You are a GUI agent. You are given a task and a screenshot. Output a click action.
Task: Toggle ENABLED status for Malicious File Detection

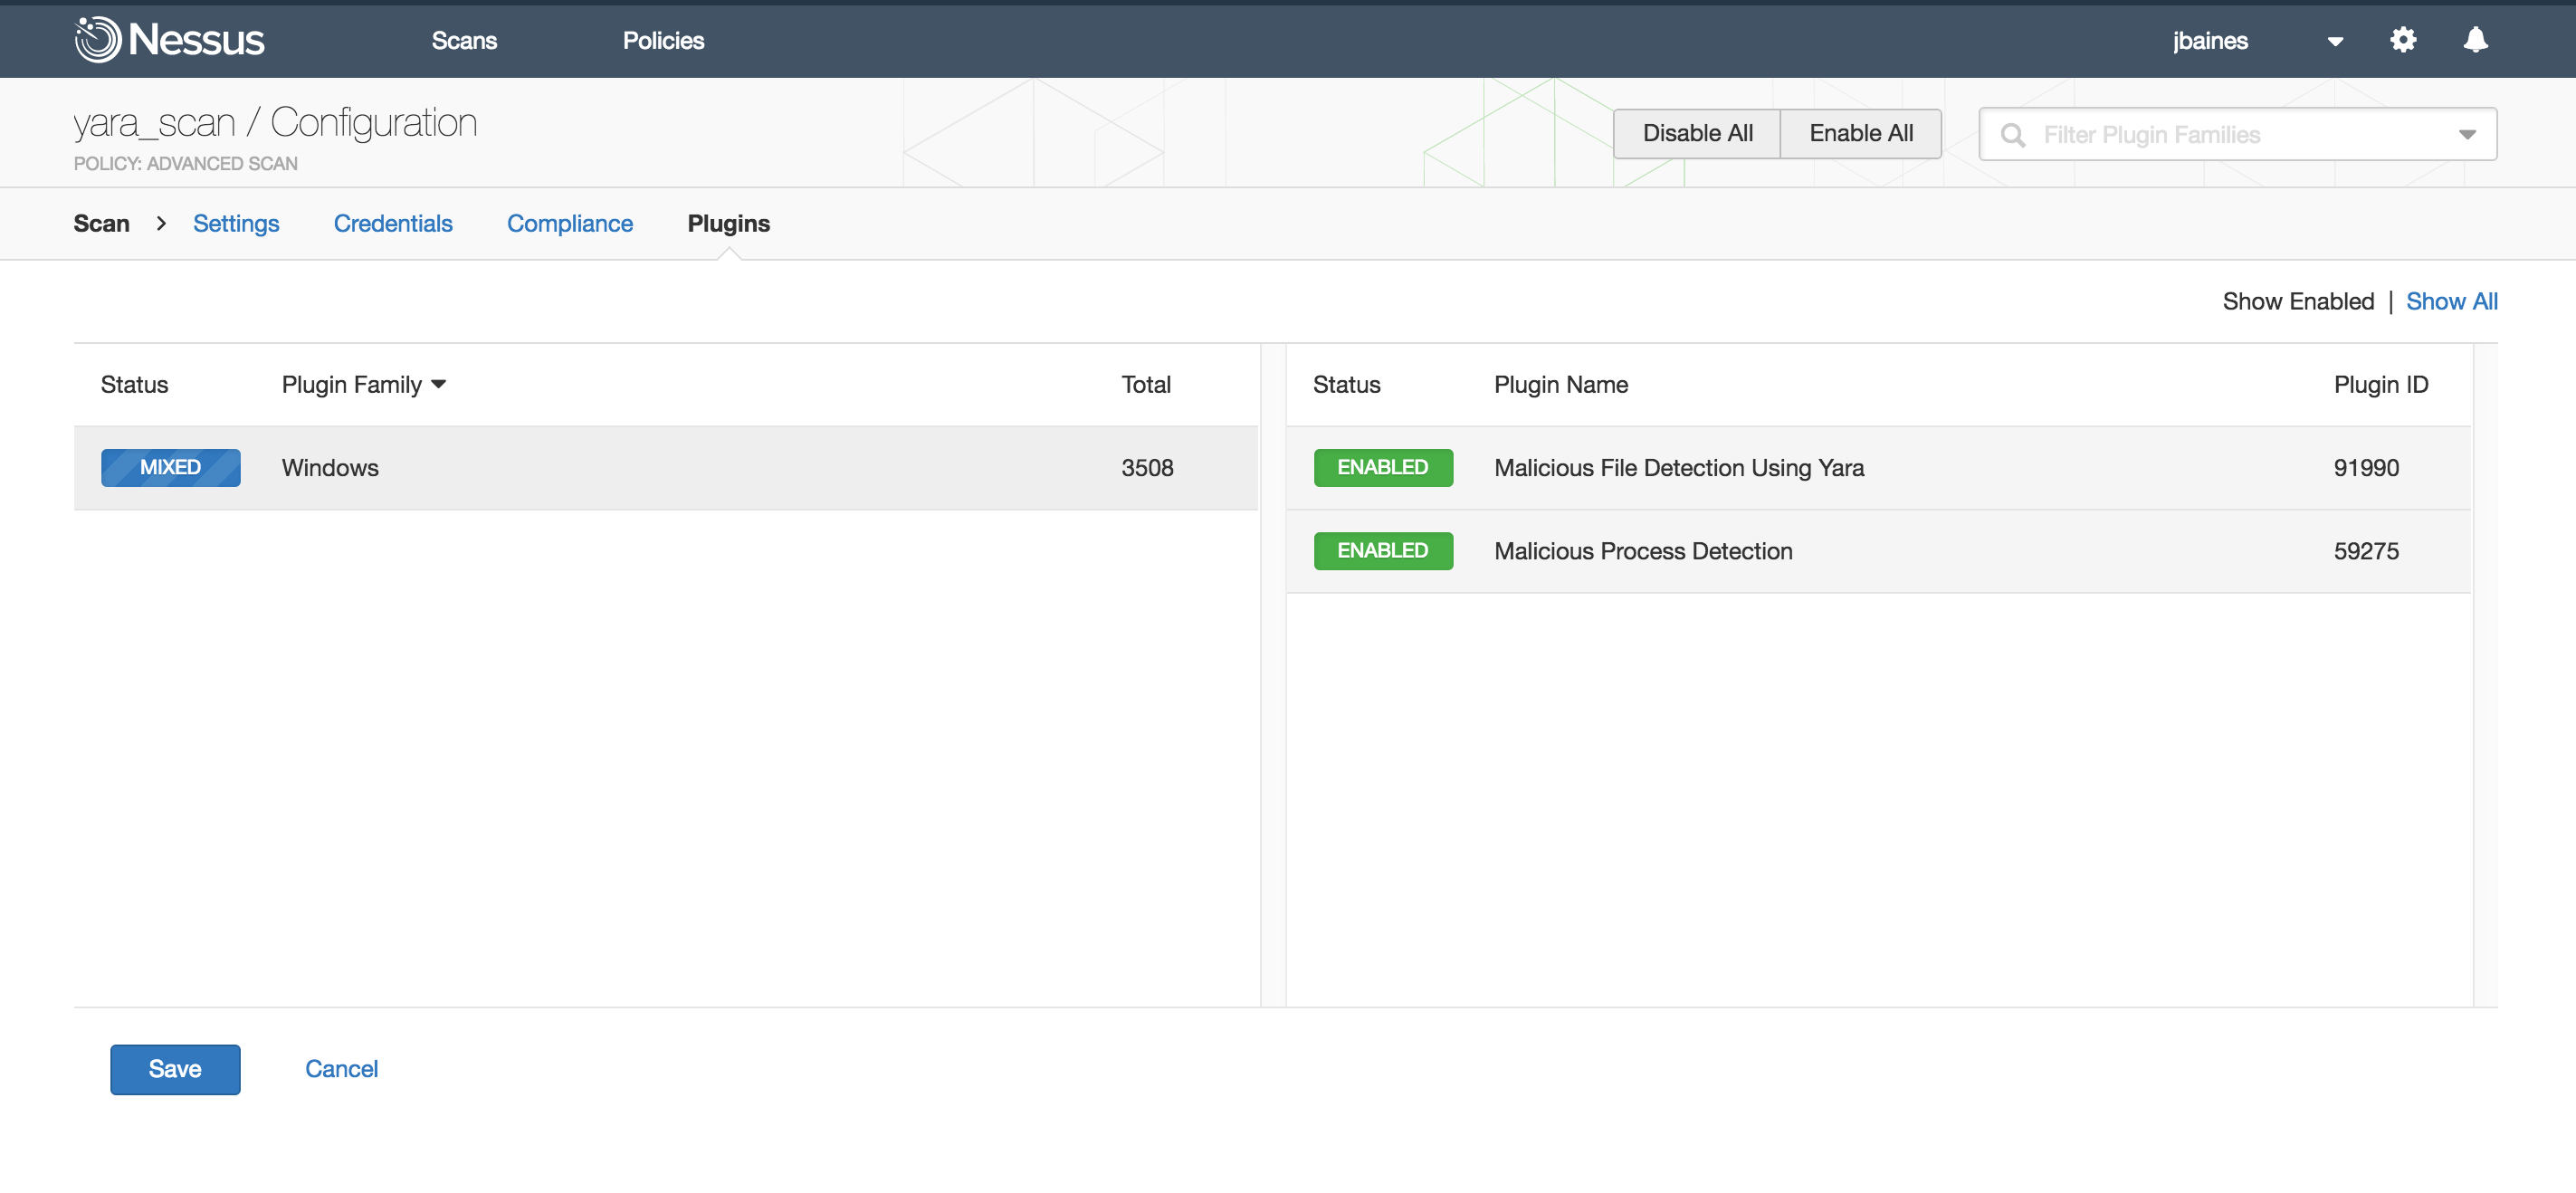(1382, 467)
